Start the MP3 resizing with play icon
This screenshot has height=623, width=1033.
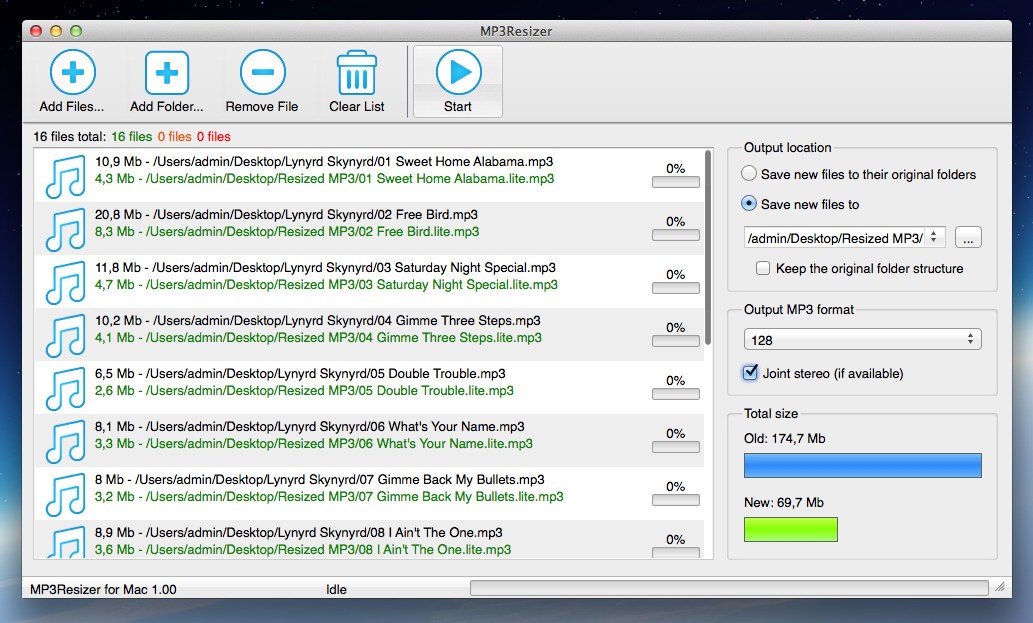[x=458, y=73]
